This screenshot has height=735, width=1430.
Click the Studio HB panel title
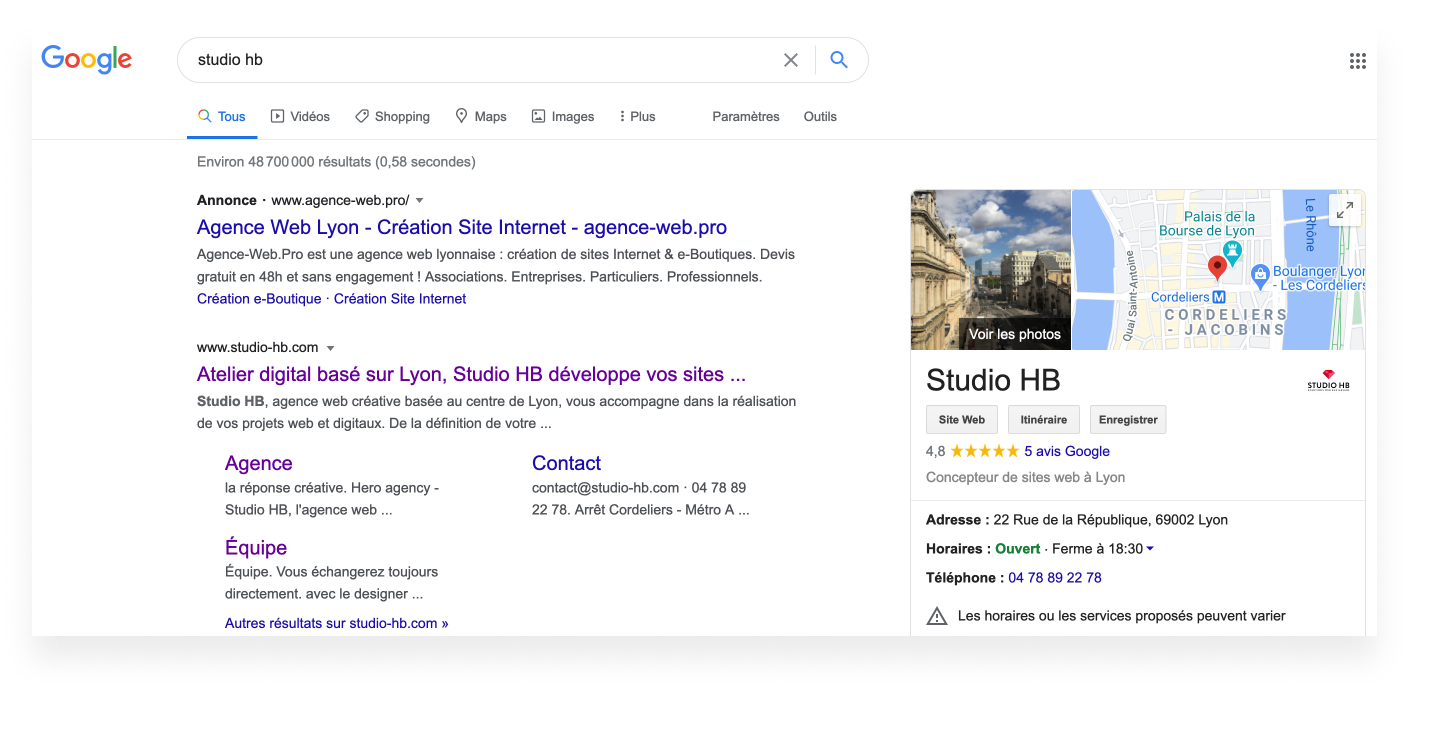pyautogui.click(x=993, y=380)
